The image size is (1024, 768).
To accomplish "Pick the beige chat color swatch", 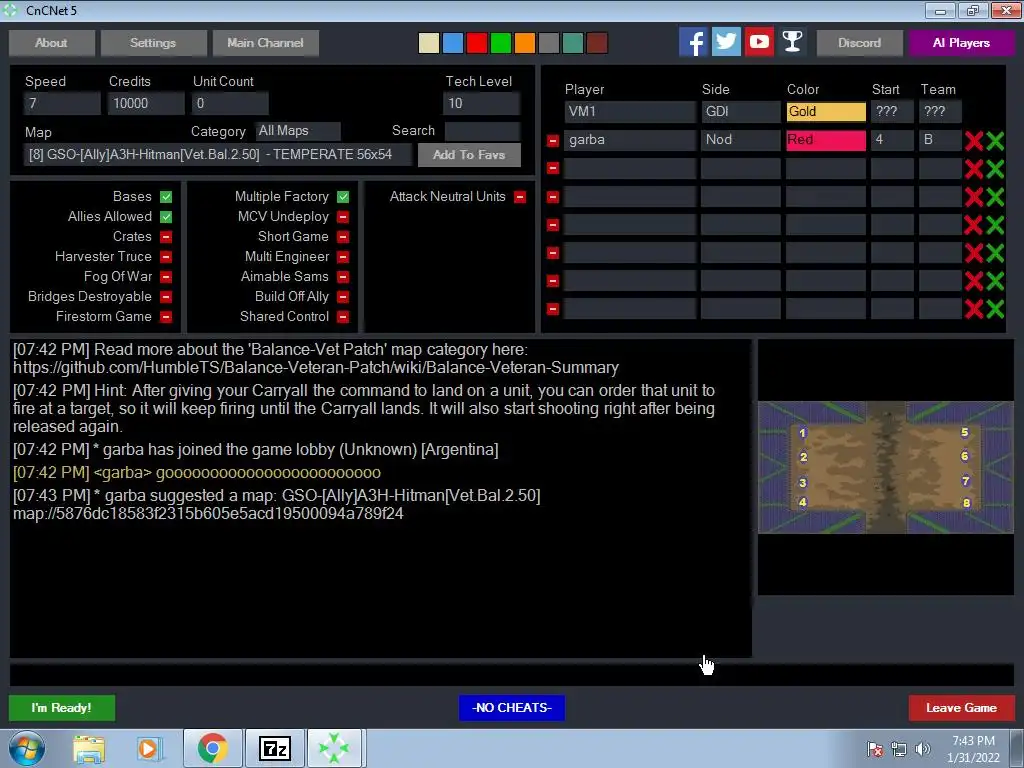I will 428,43.
